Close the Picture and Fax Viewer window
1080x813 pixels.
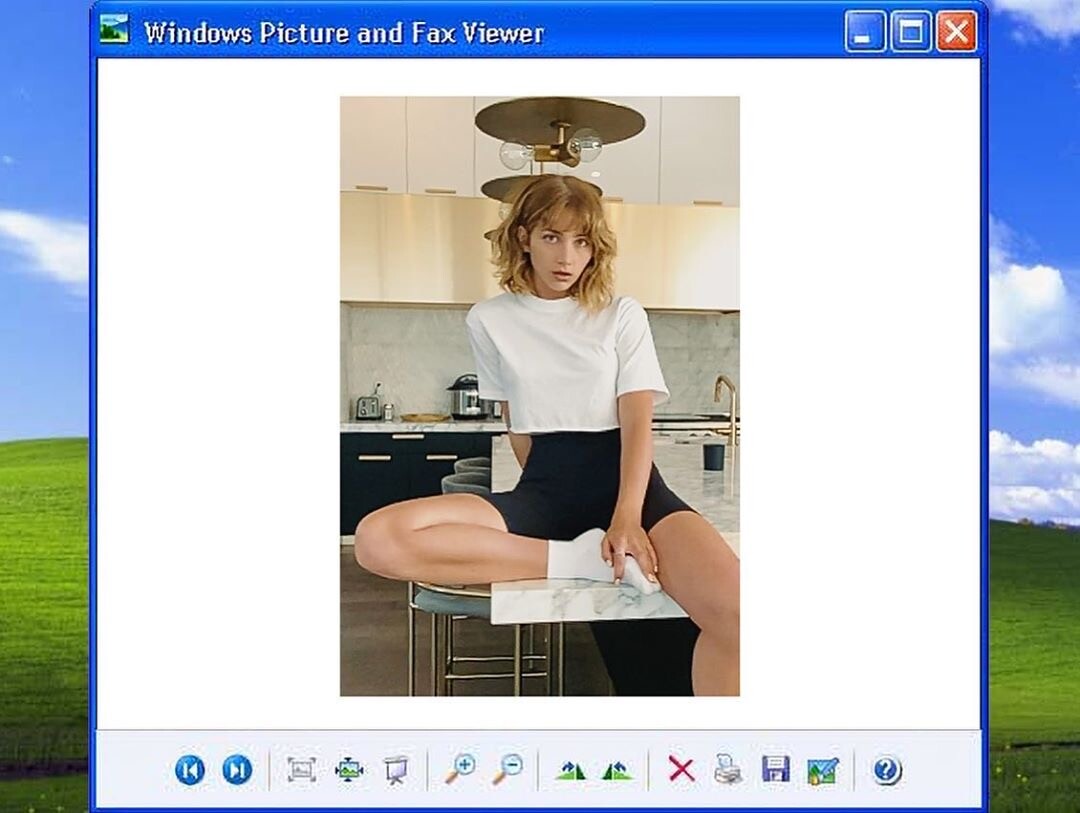click(x=956, y=32)
